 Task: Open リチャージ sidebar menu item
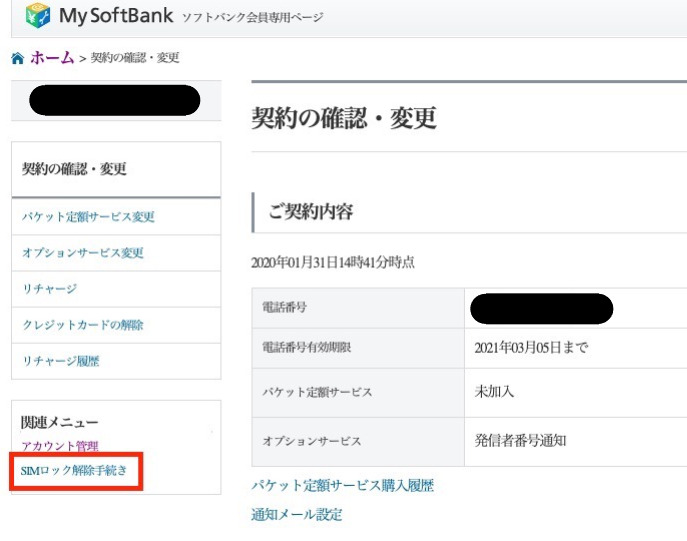[50, 289]
